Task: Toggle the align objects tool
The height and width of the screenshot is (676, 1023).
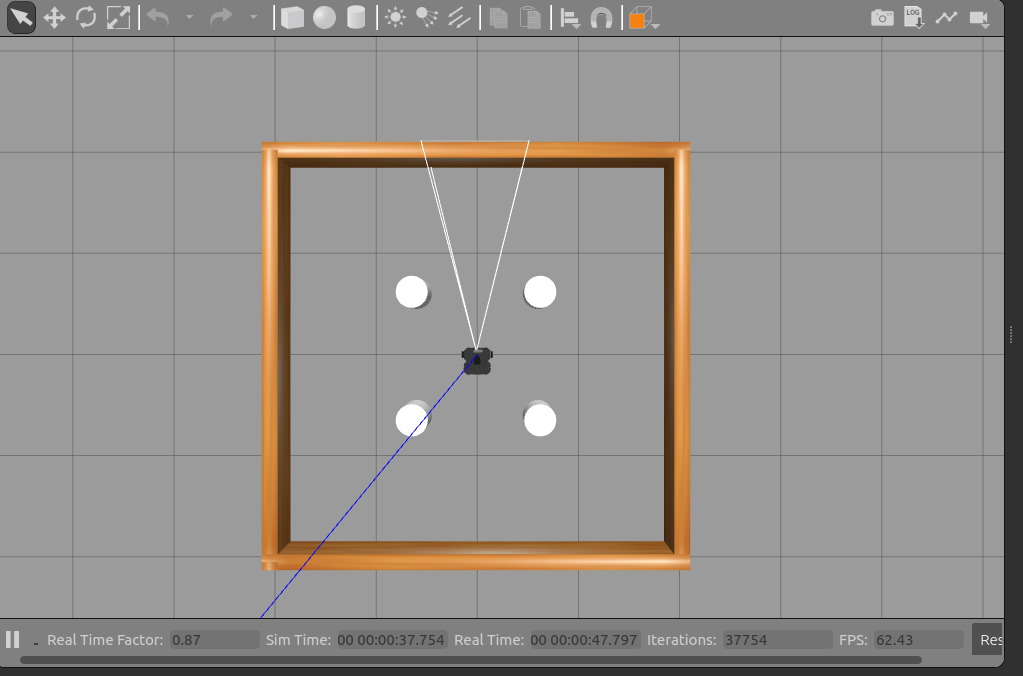Action: (x=569, y=18)
